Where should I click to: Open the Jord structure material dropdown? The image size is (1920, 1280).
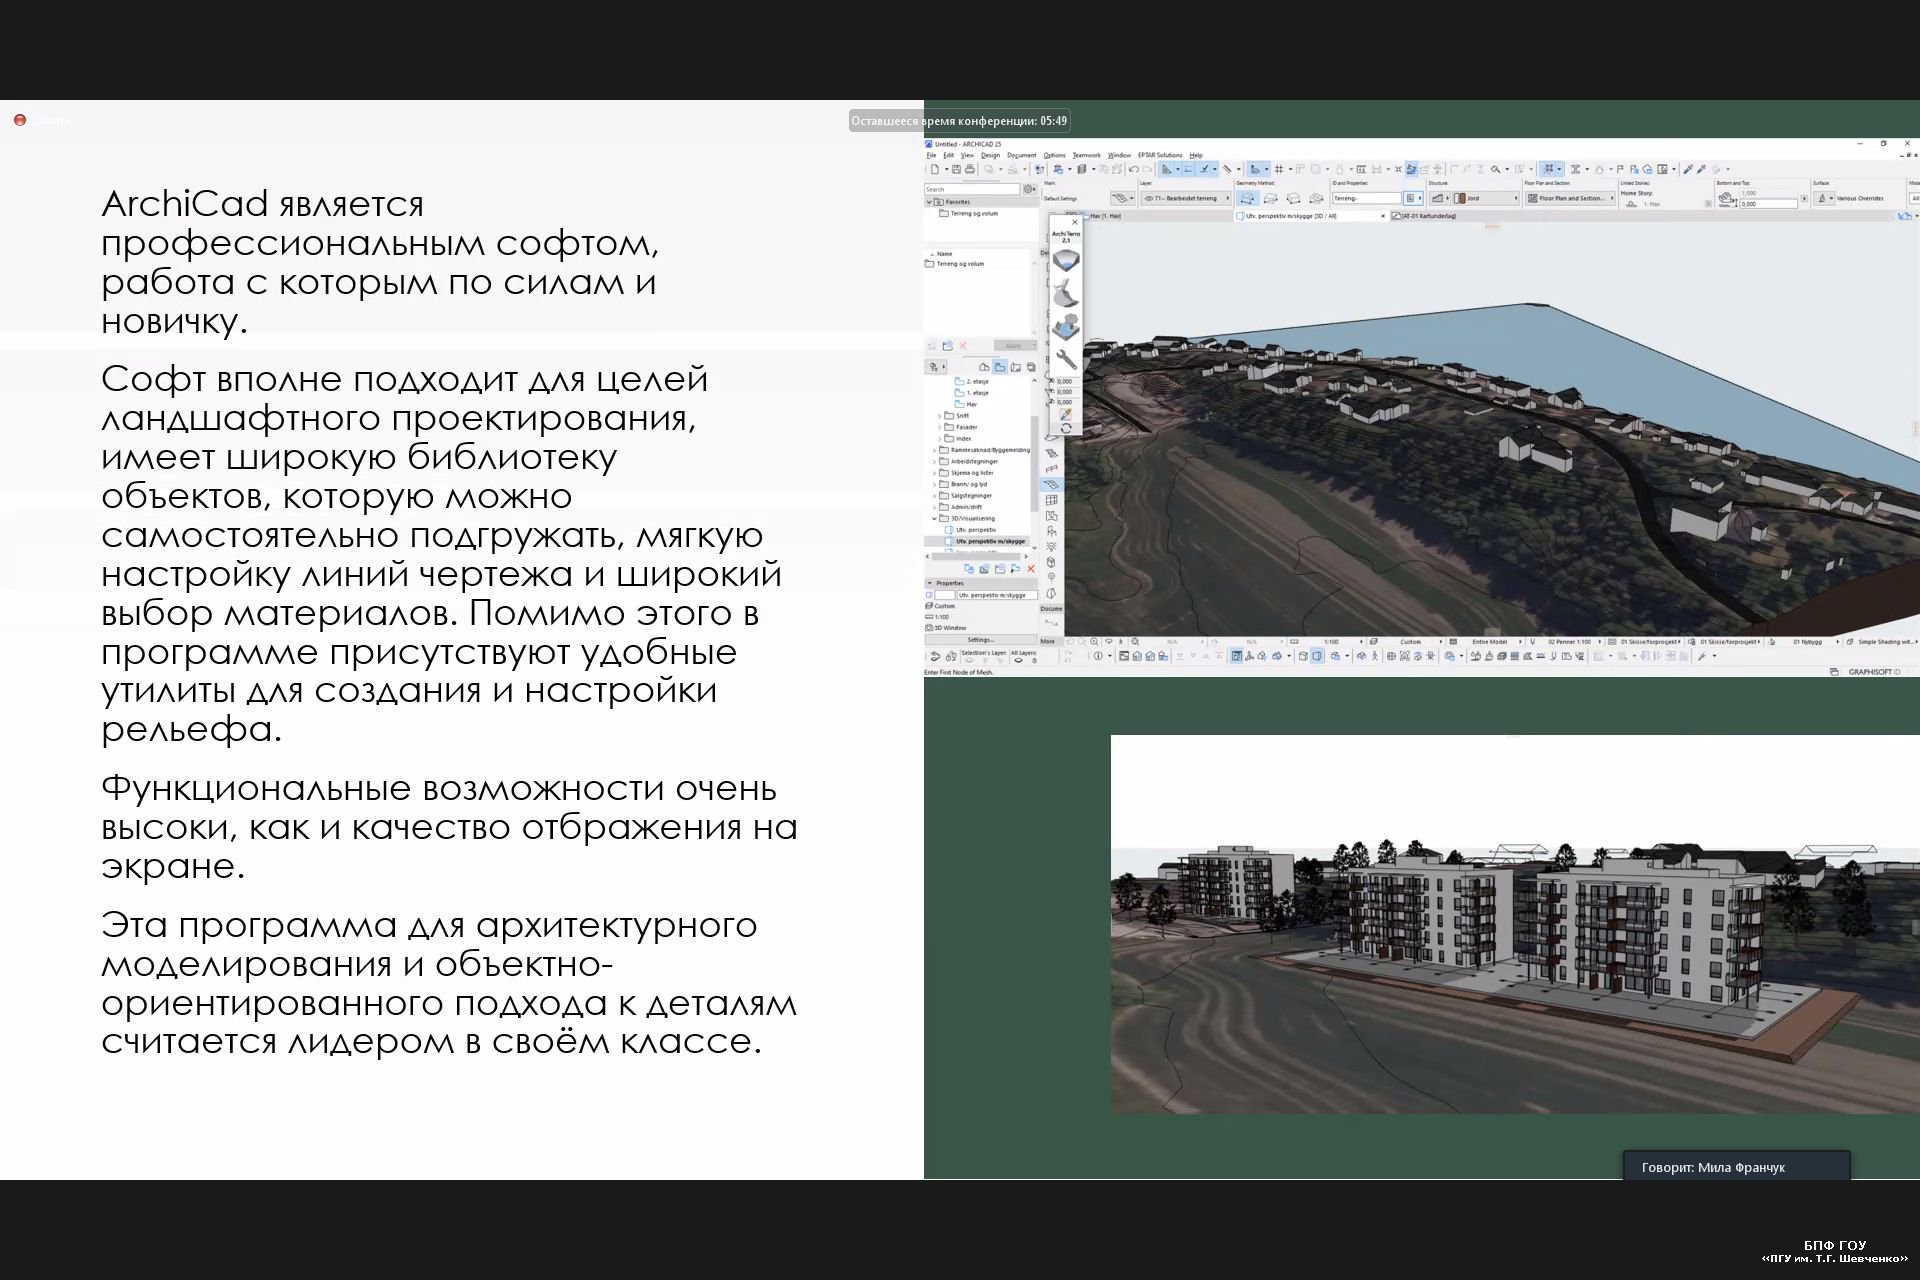[x=1487, y=198]
